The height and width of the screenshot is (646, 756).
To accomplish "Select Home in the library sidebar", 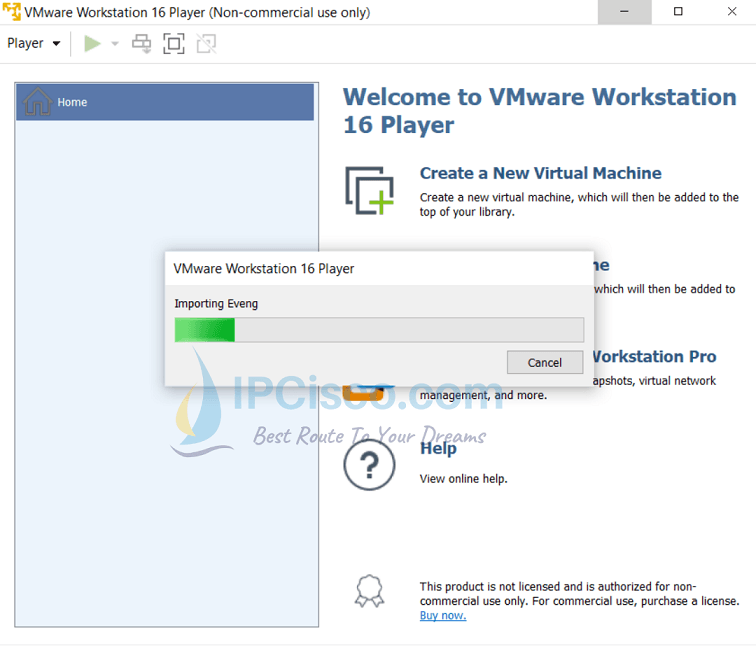I will tap(165, 102).
